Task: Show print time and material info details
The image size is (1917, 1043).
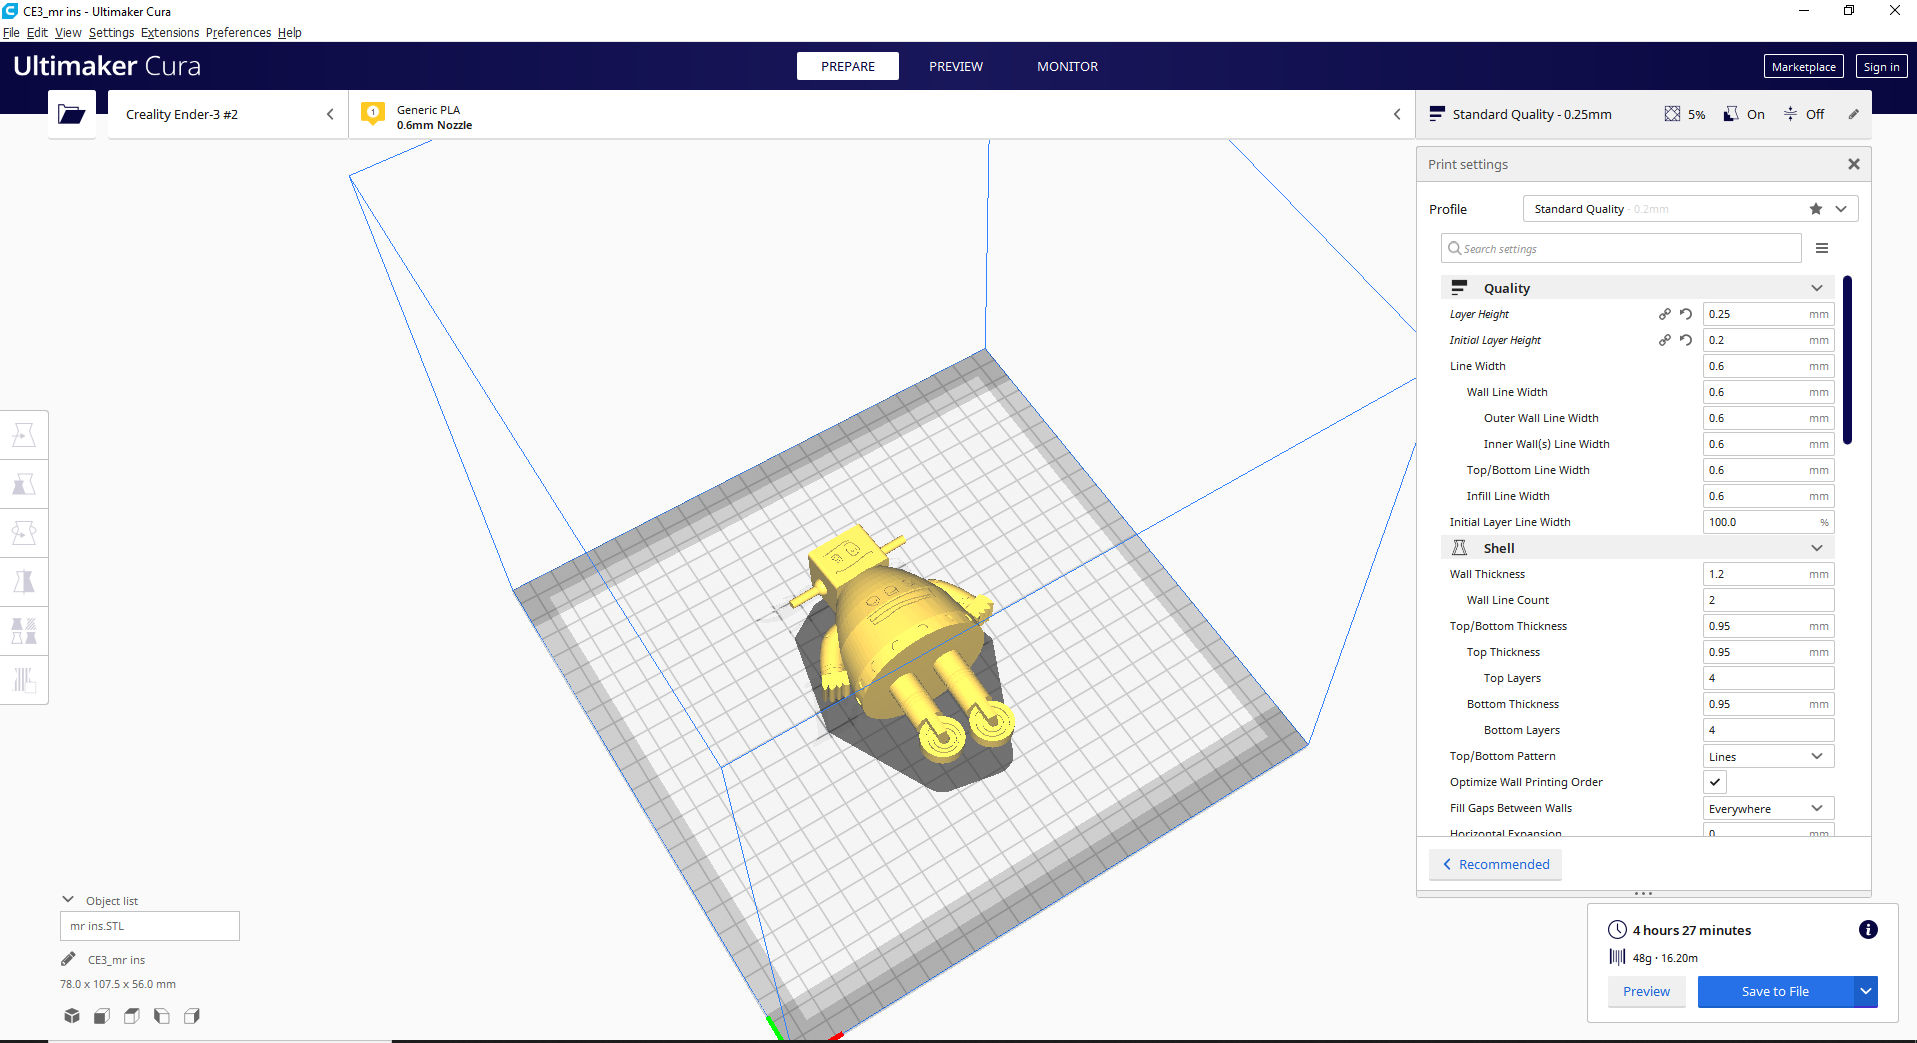Action: [1868, 930]
